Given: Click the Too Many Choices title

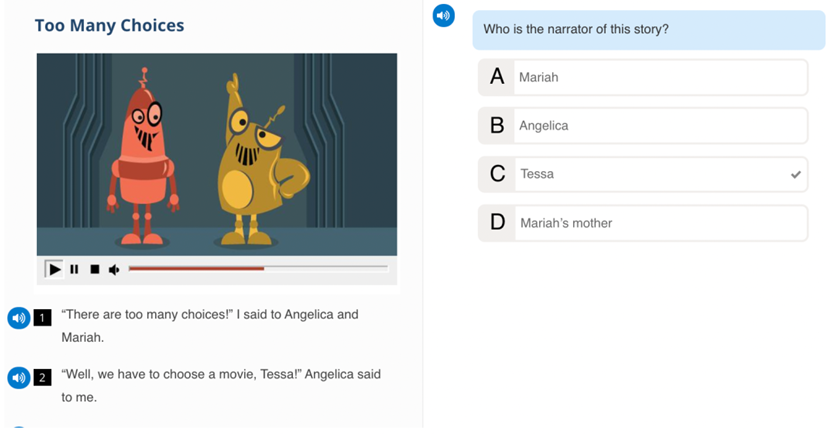Looking at the screenshot, I should (x=109, y=25).
